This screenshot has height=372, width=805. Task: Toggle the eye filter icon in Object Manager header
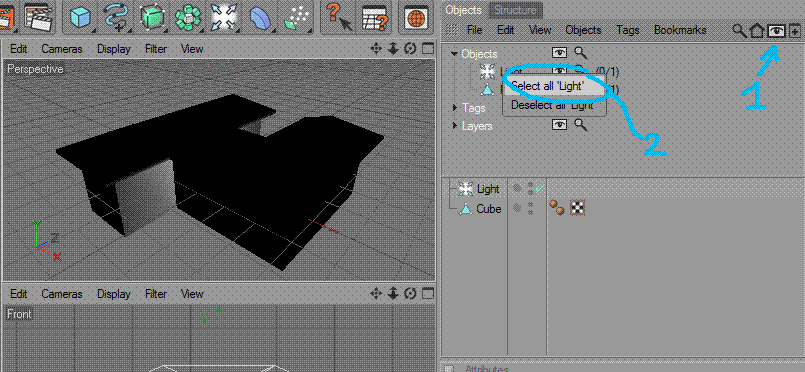pyautogui.click(x=777, y=31)
